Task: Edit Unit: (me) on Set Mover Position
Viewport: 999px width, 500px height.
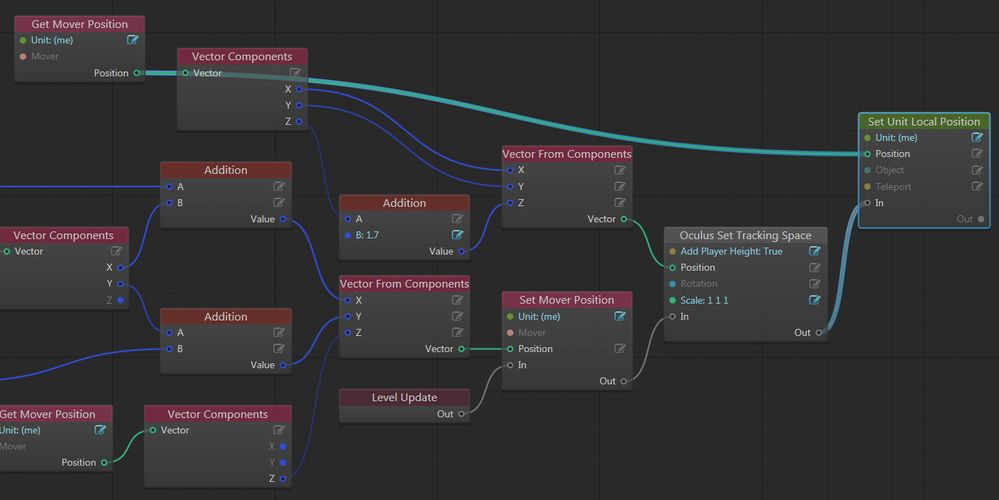Action: click(619, 317)
